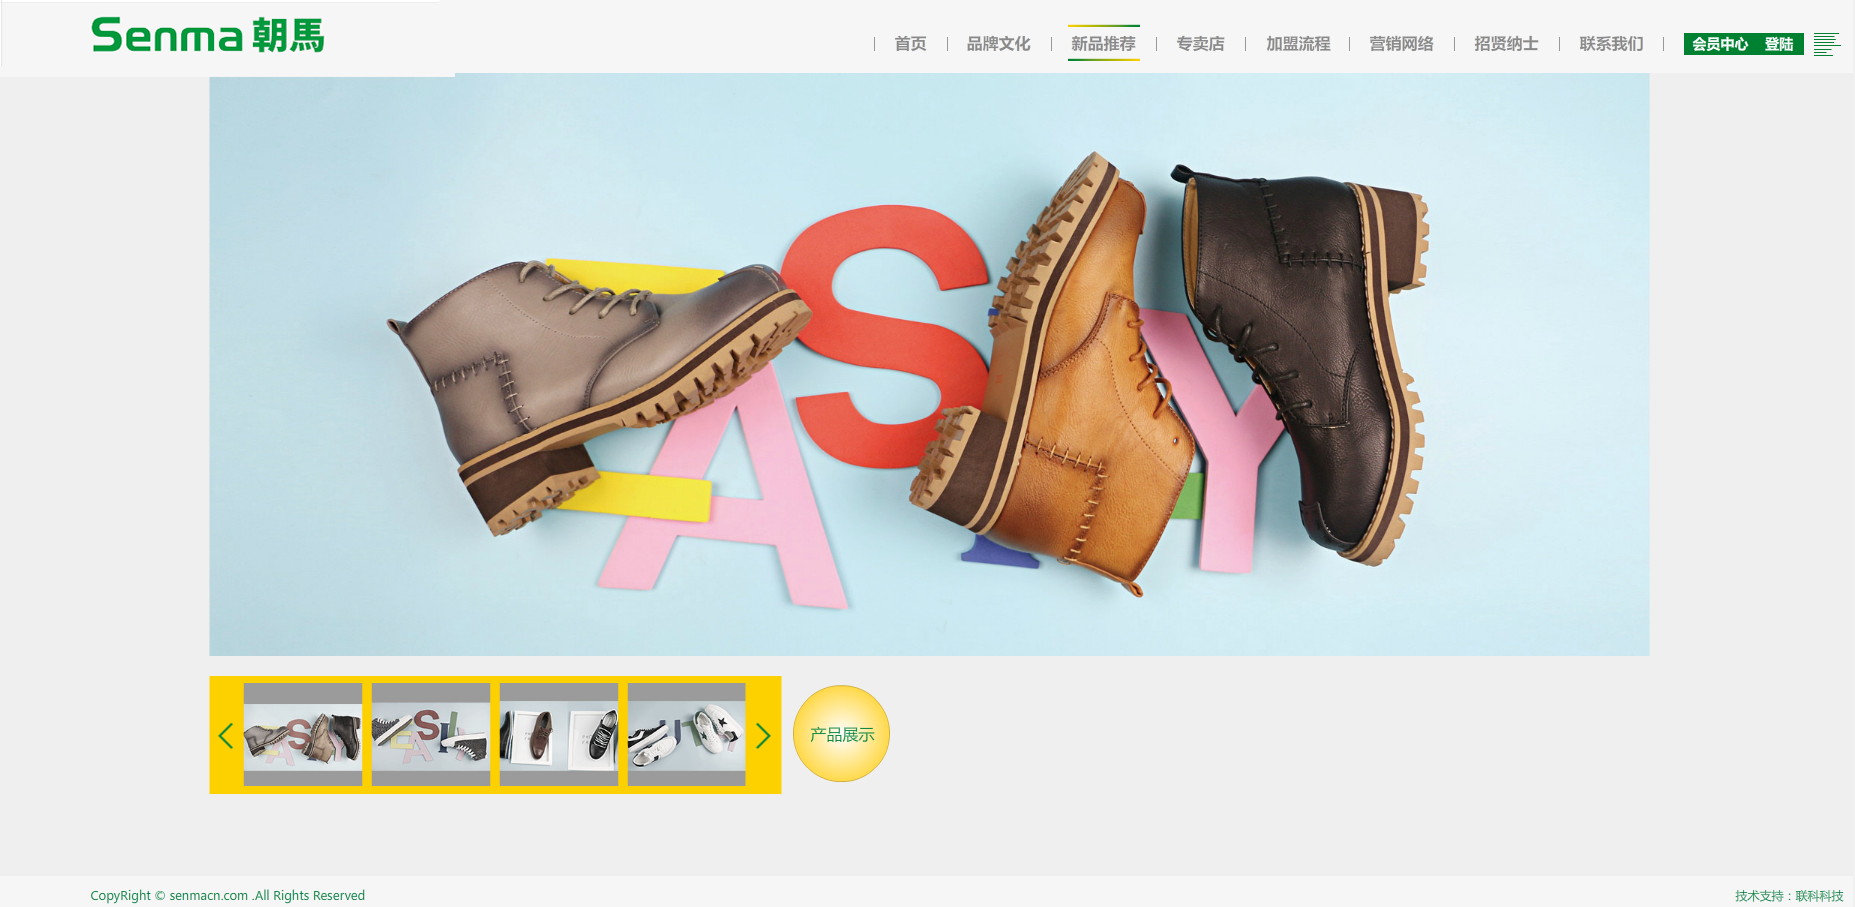1855x907 pixels.
Task: Open the 专卖店 page
Action: tap(1200, 44)
